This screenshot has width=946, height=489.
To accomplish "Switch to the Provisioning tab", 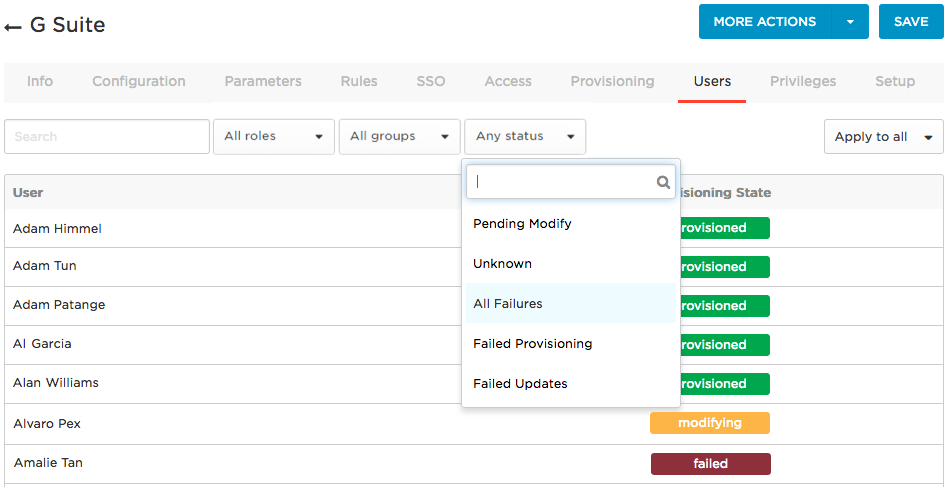I will (612, 81).
